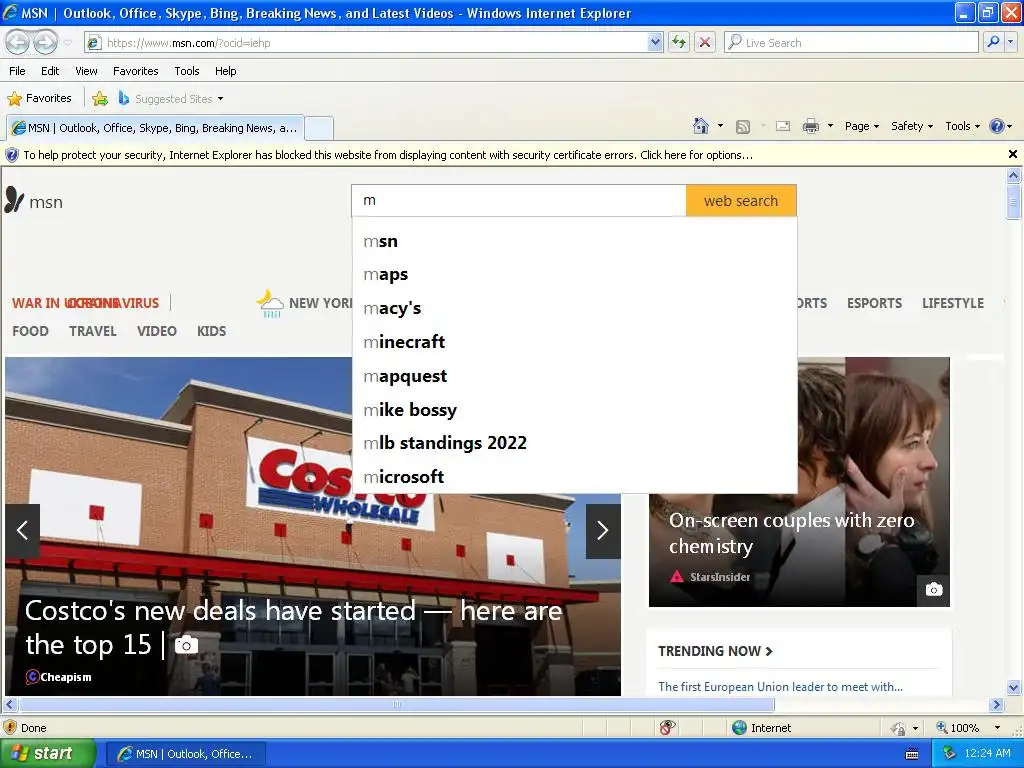
Task: Open the Favorites menu
Action: point(136,71)
